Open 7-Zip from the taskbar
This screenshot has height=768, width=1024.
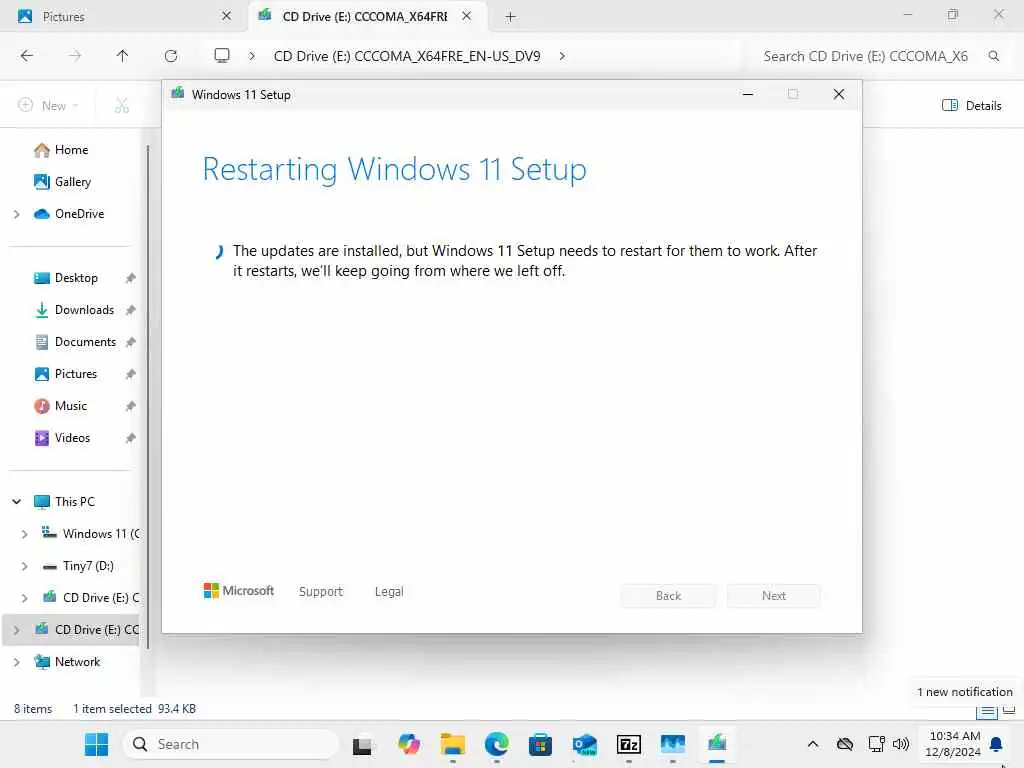(x=628, y=744)
